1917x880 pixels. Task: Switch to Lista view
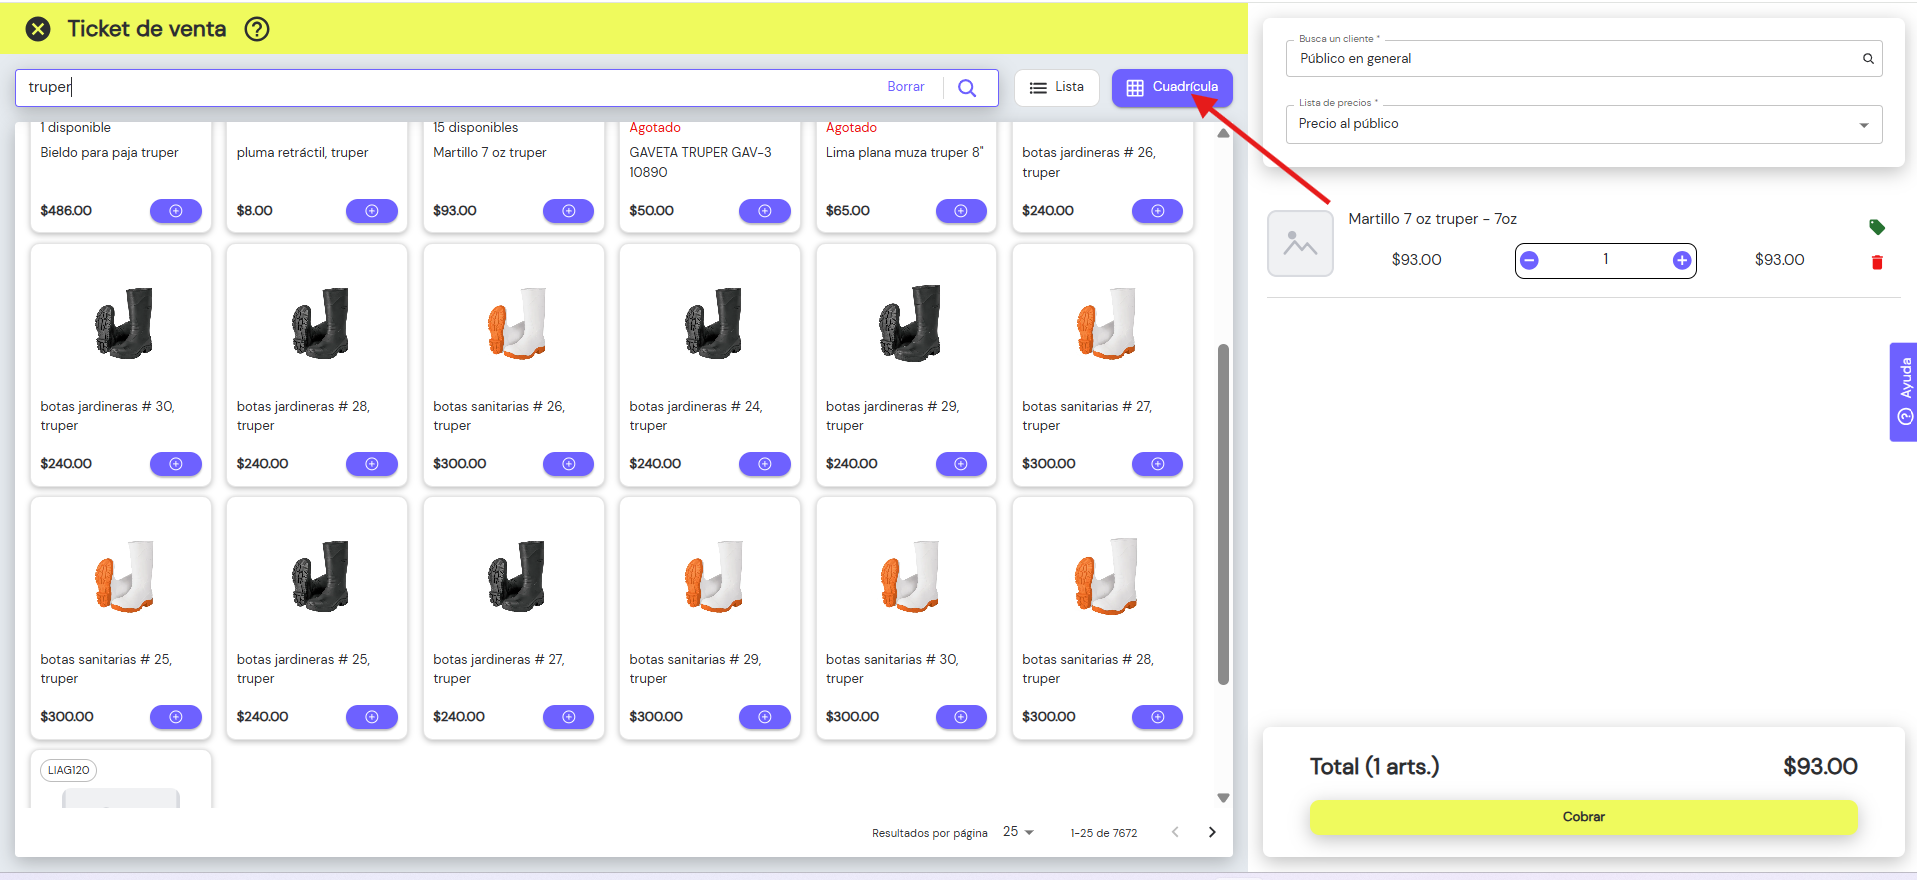(x=1056, y=87)
